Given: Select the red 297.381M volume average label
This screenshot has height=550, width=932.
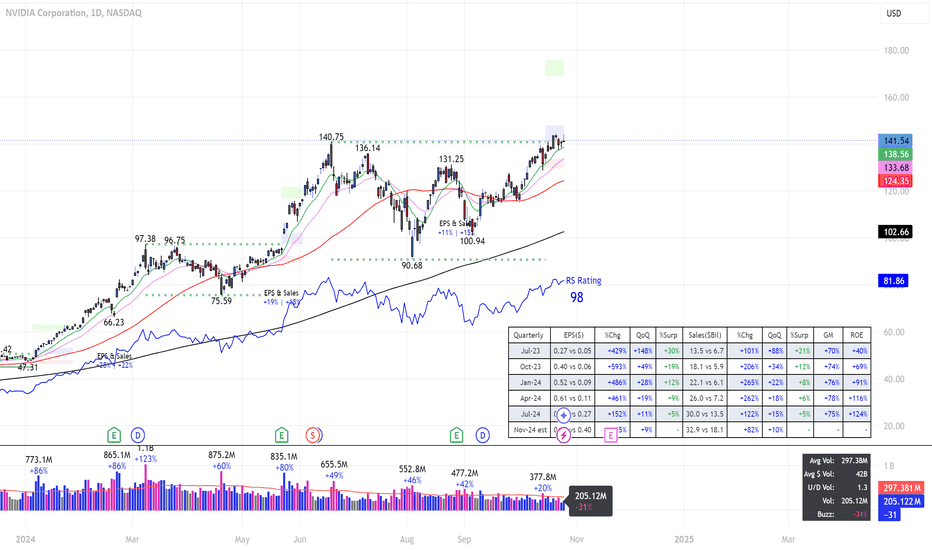Looking at the screenshot, I should point(901,488).
